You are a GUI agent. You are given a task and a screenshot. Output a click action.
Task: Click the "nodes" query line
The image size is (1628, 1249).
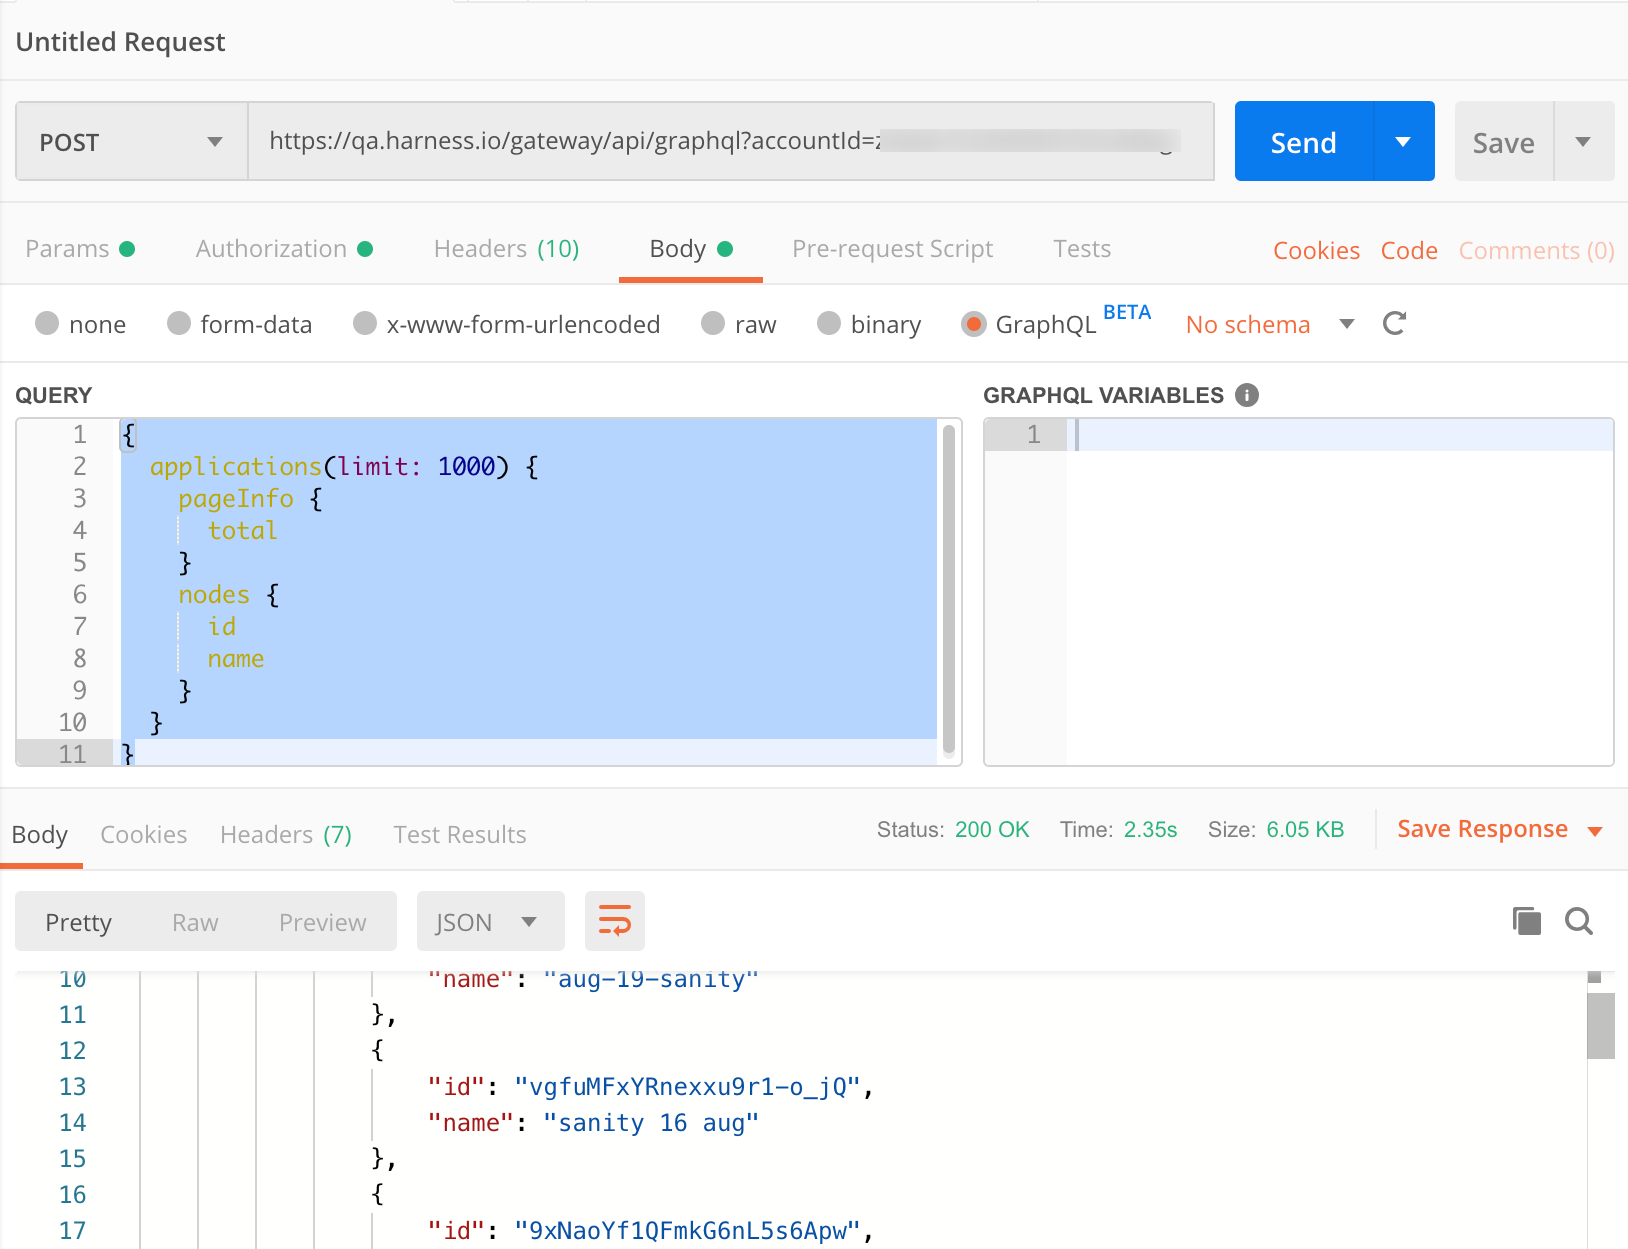[x=229, y=594]
